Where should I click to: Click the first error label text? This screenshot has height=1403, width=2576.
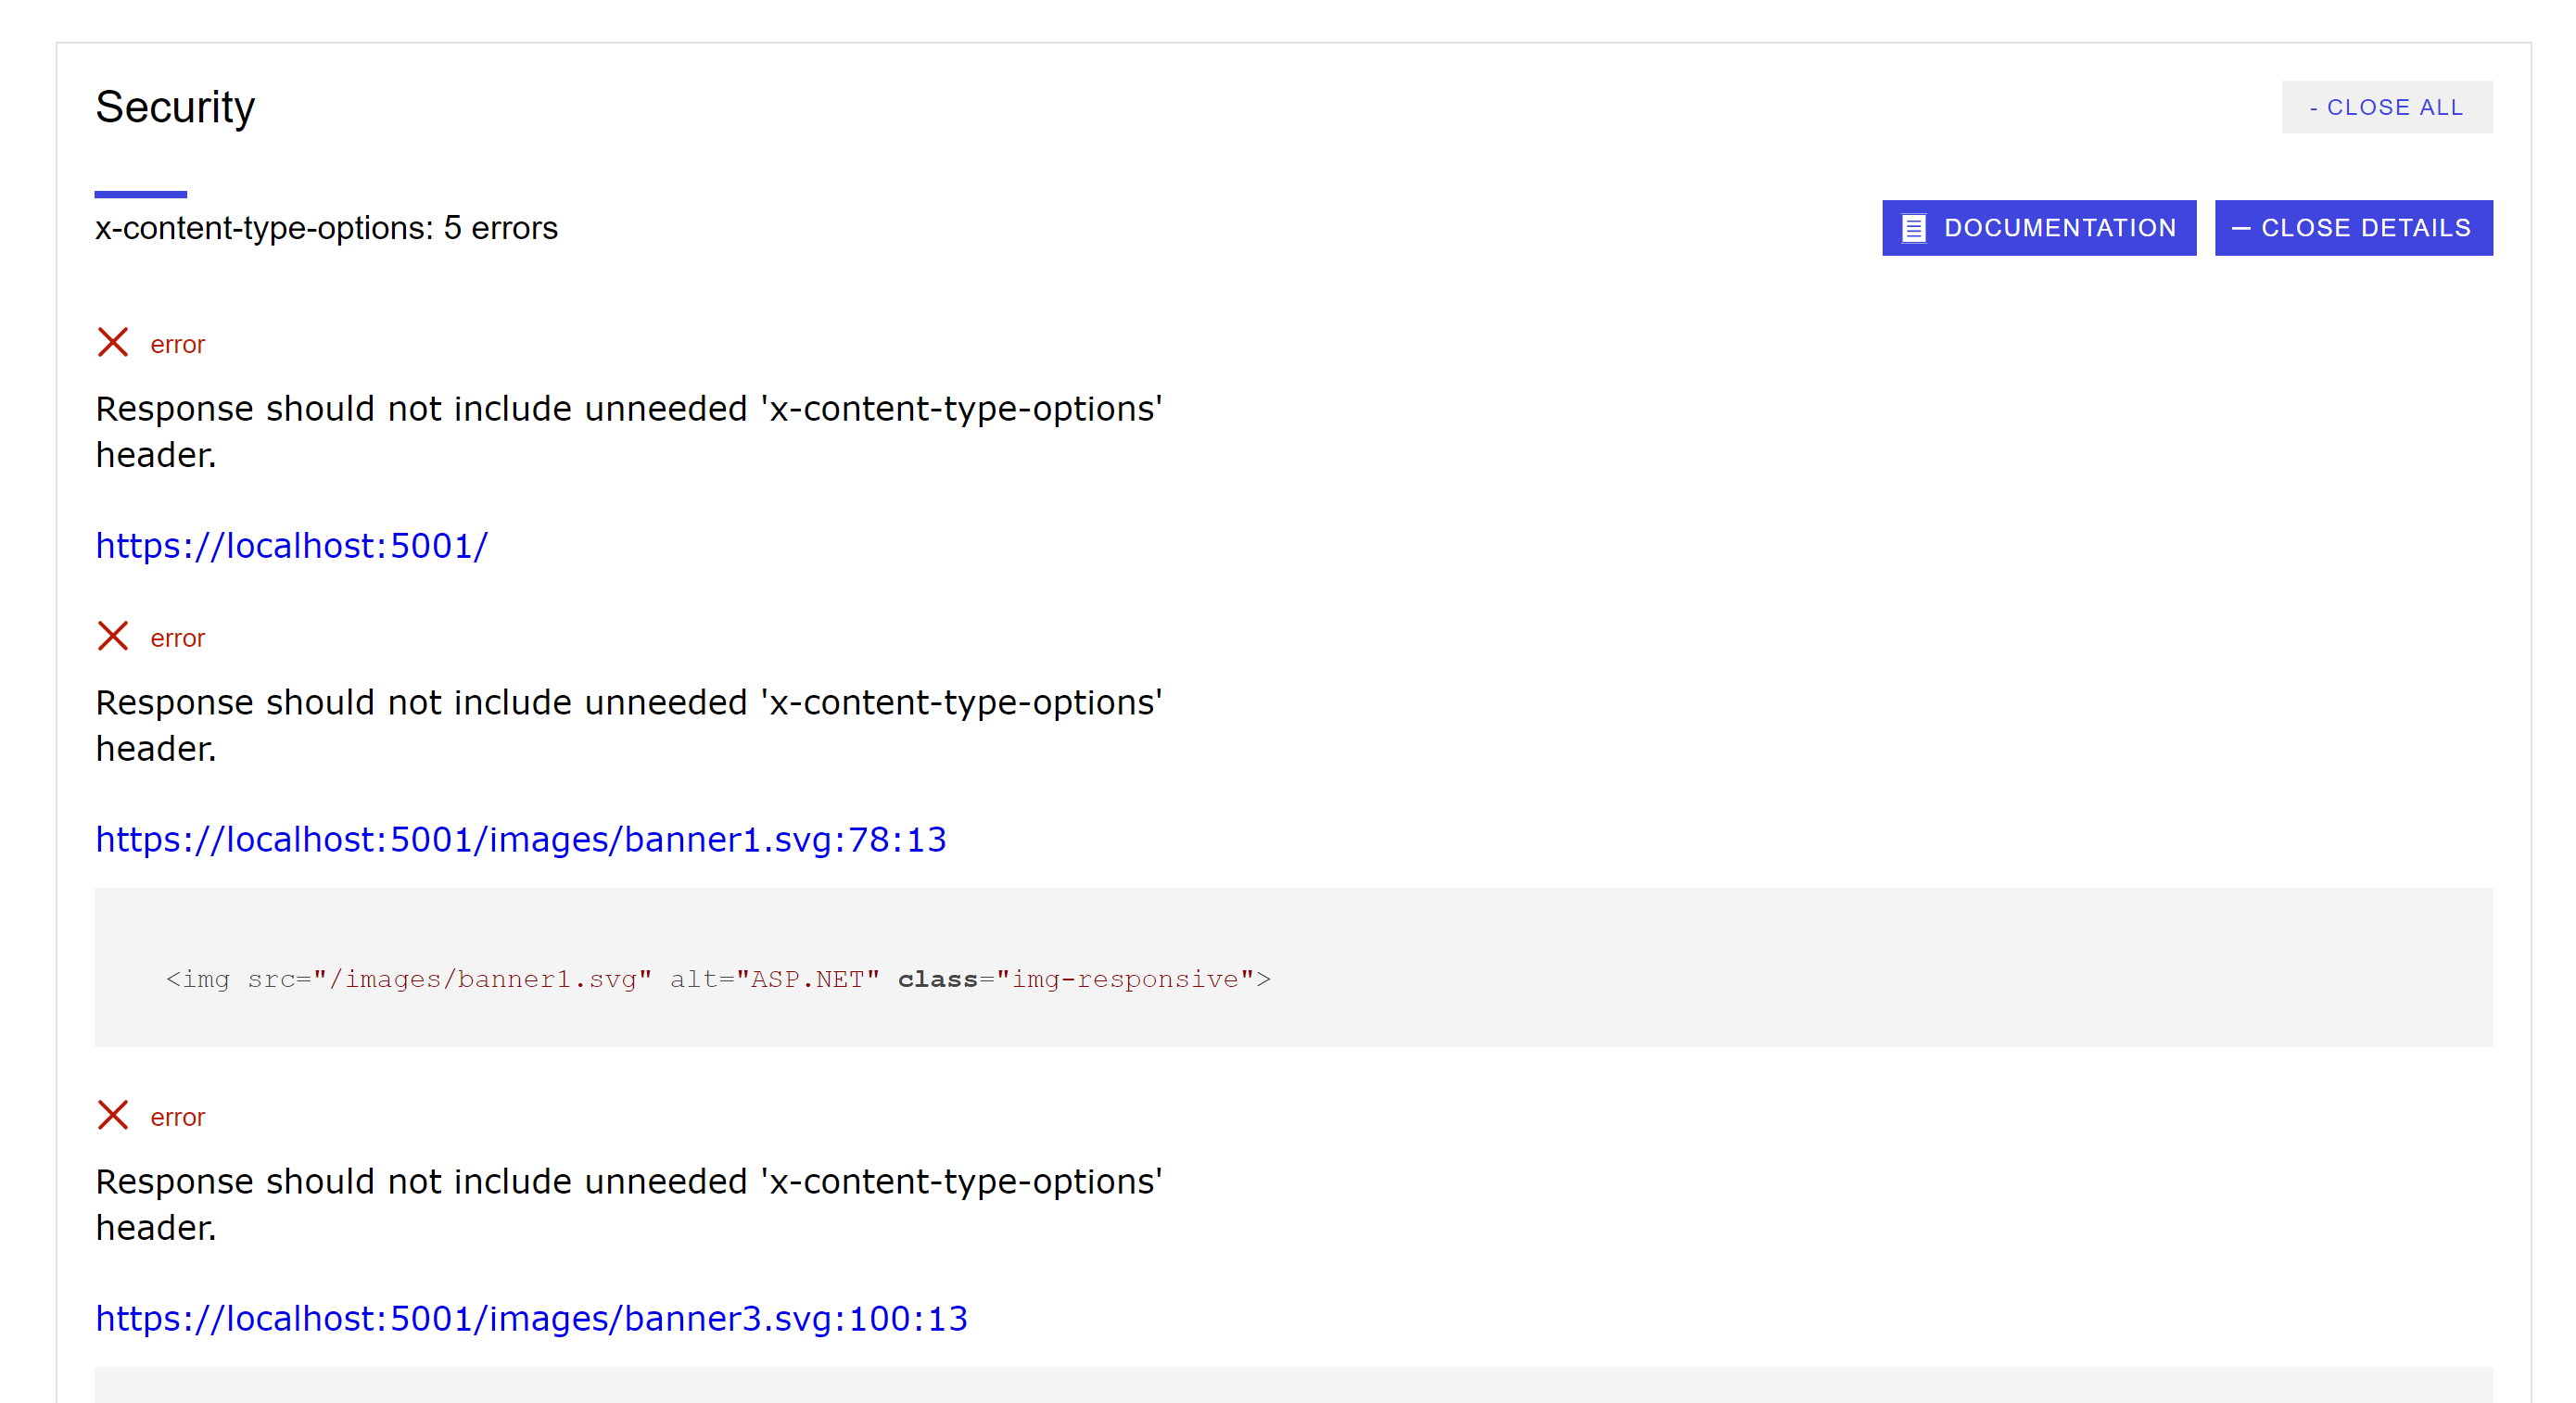177,344
